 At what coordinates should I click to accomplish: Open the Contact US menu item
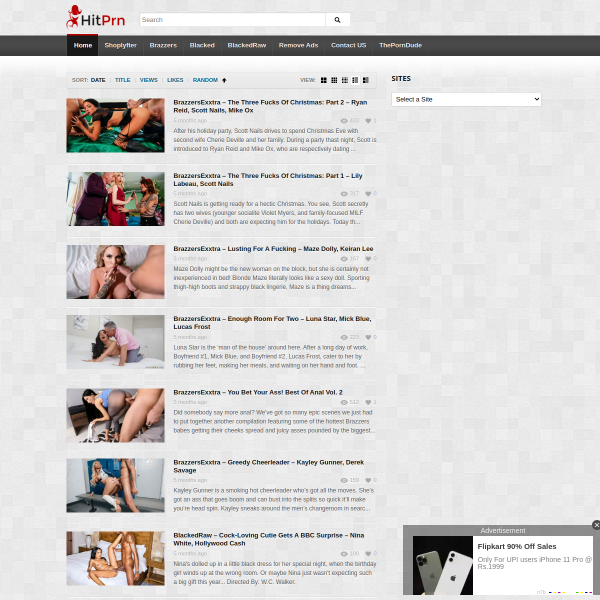coord(349,45)
